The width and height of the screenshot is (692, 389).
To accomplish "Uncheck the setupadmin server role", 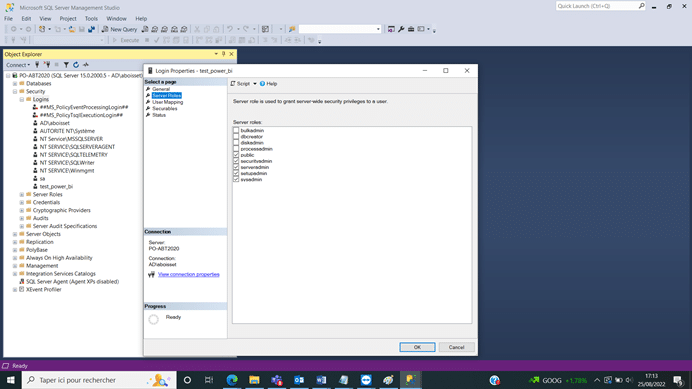I will 236,173.
